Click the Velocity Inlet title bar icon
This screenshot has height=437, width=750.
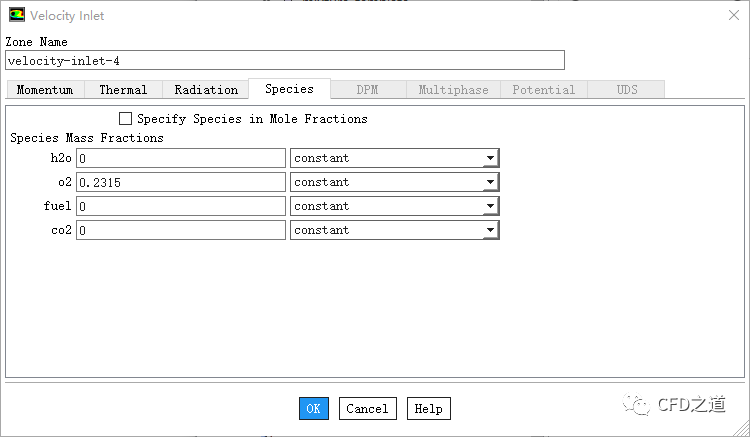tap(16, 15)
